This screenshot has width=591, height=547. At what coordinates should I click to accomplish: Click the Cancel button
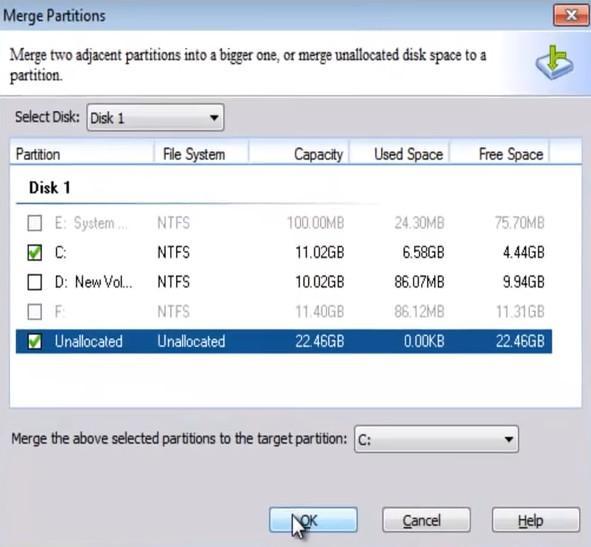tap(426, 520)
